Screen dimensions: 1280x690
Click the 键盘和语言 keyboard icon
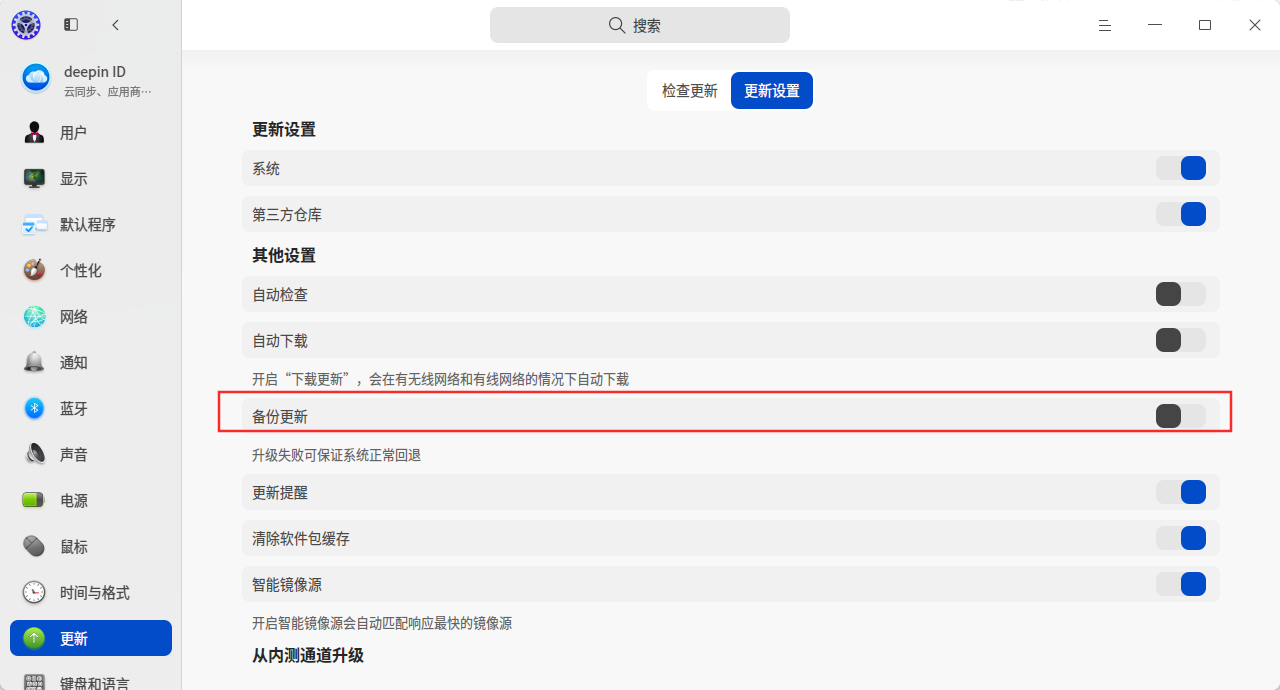tap(35, 682)
